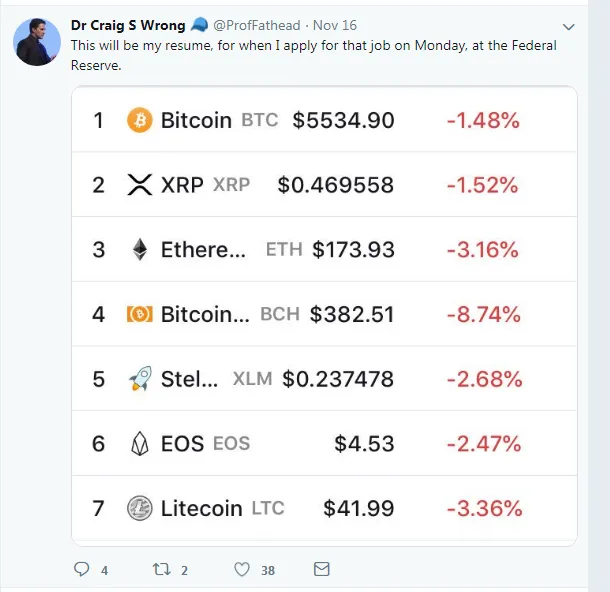Viewport: 610px width, 592px height.
Task: Like the tweet with the heart icon
Action: click(242, 569)
